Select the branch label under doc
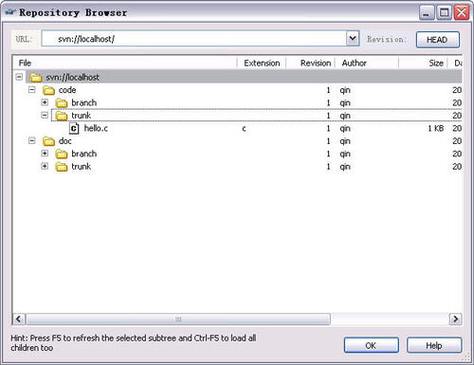The height and width of the screenshot is (365, 474). pos(84,154)
